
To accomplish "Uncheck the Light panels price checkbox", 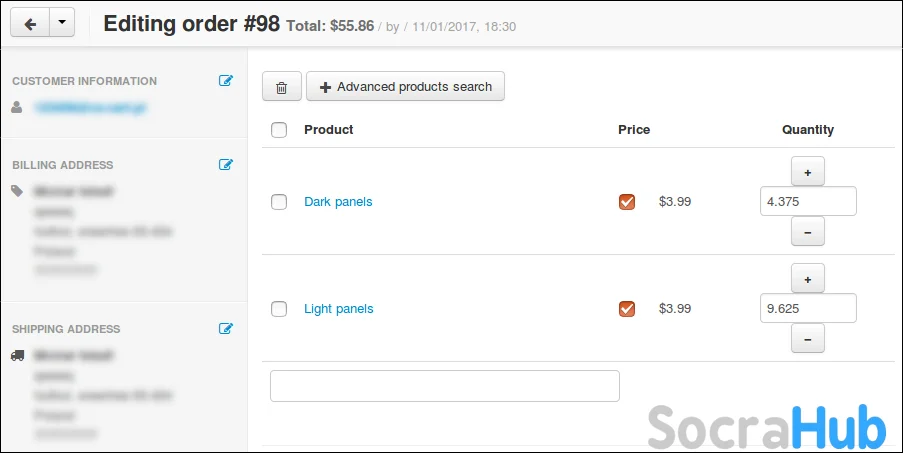I will [627, 309].
